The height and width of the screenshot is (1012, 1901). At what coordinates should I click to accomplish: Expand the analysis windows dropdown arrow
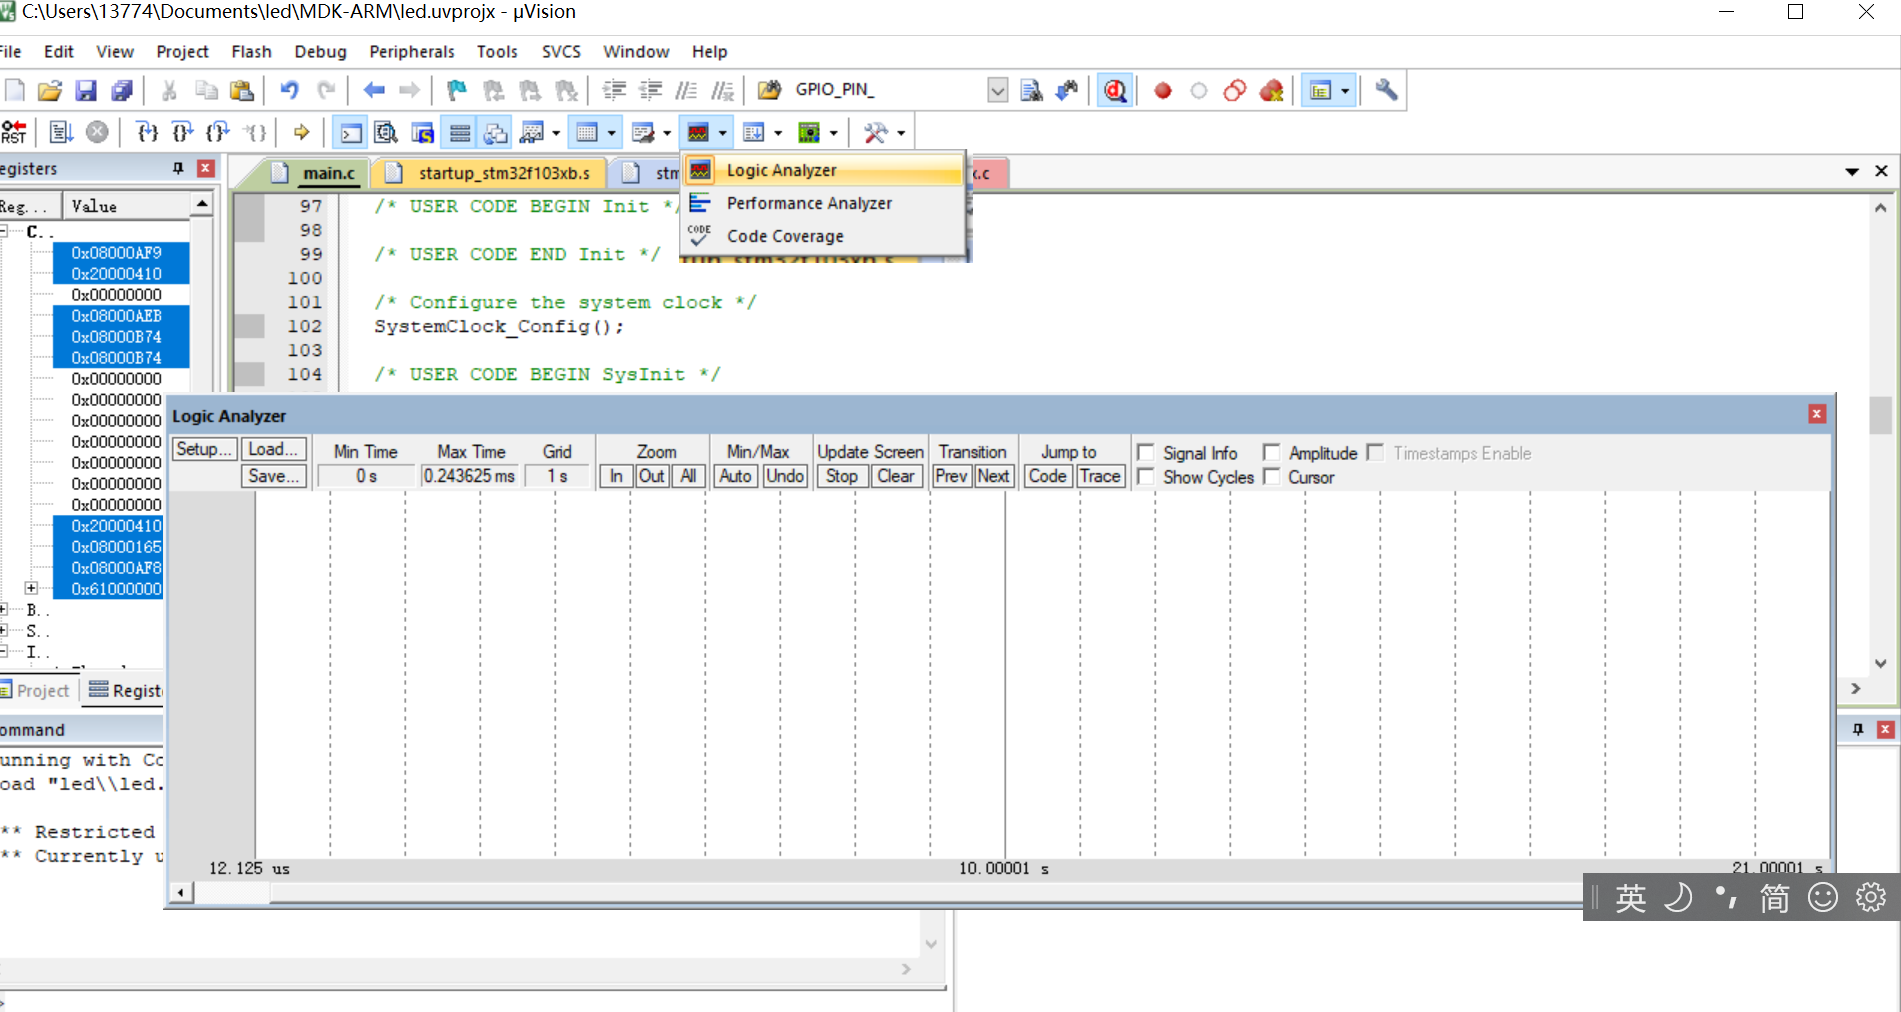[x=722, y=133]
